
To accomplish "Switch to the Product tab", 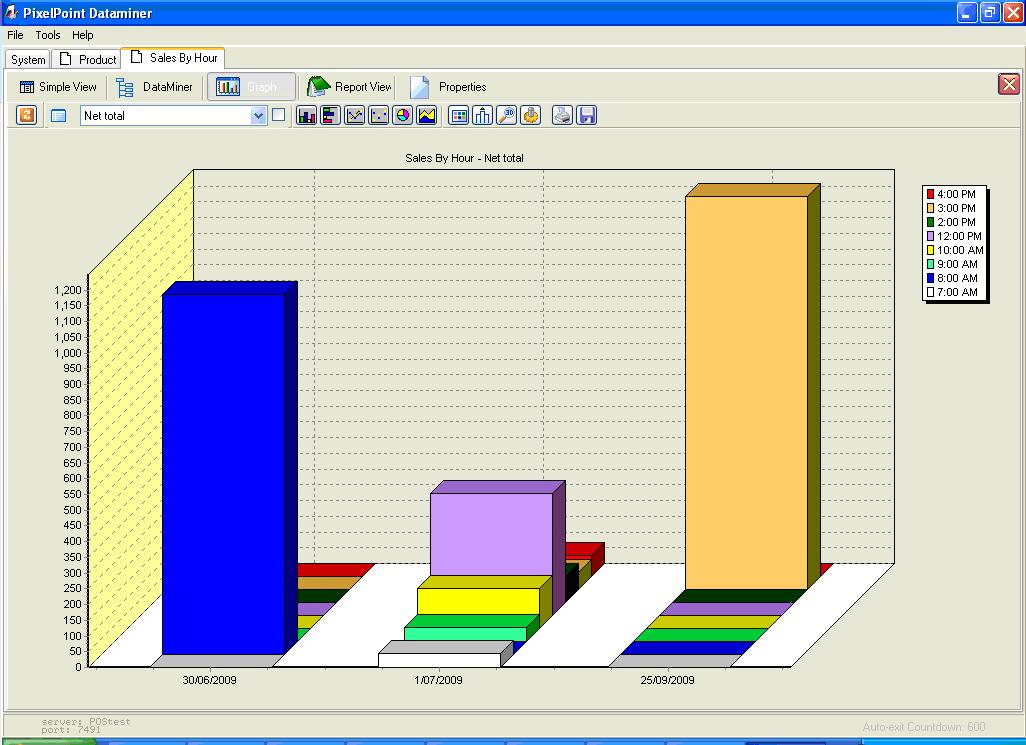I will pos(87,59).
